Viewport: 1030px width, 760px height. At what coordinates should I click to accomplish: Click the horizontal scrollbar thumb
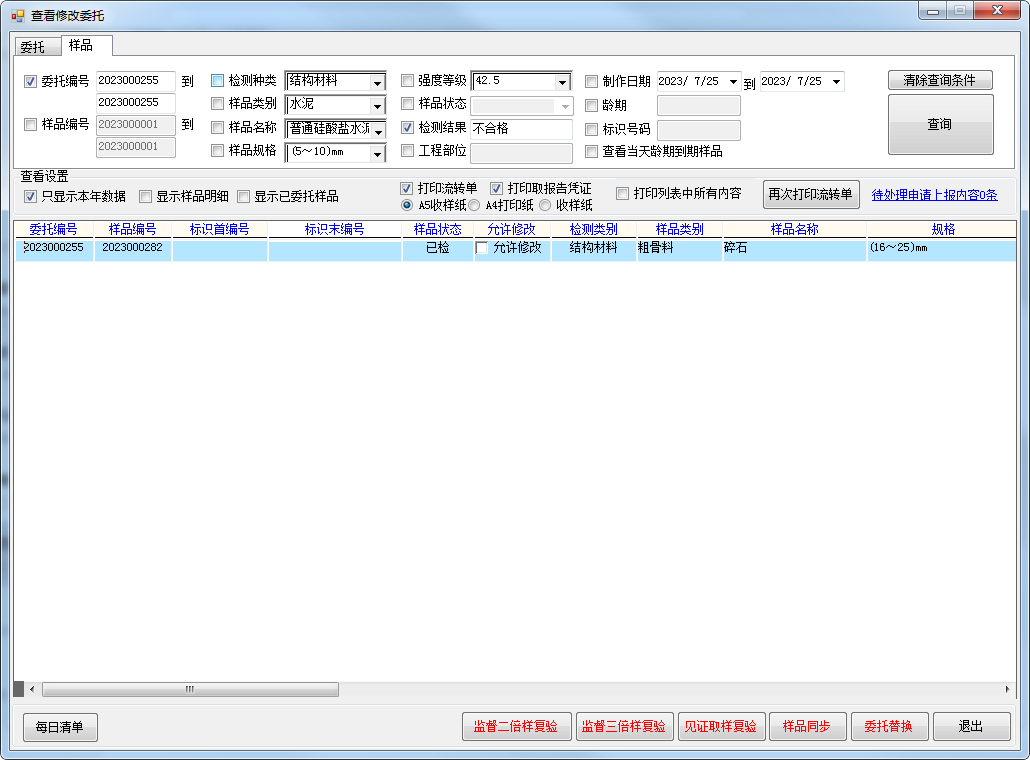point(190,689)
